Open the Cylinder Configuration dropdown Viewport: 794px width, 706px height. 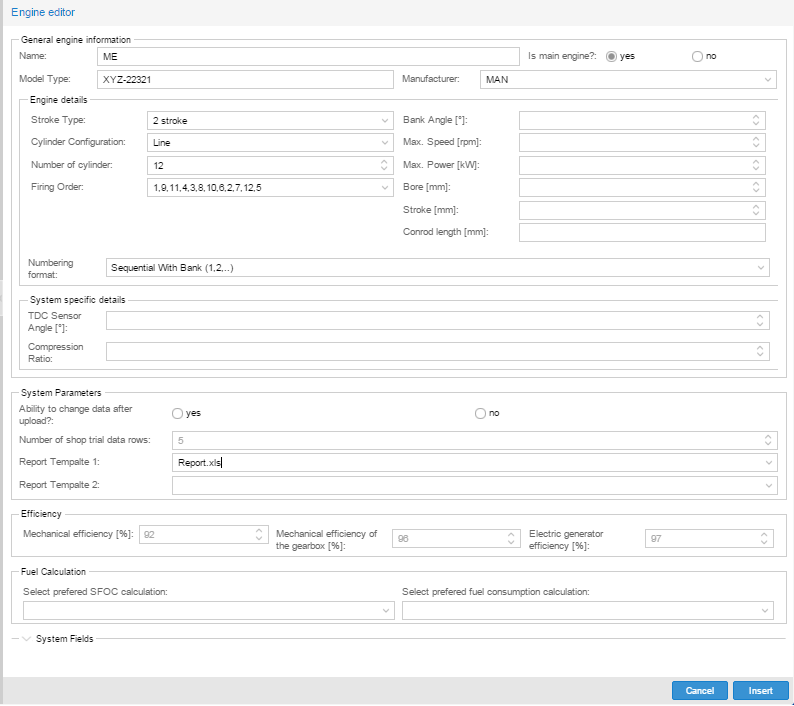[270, 142]
